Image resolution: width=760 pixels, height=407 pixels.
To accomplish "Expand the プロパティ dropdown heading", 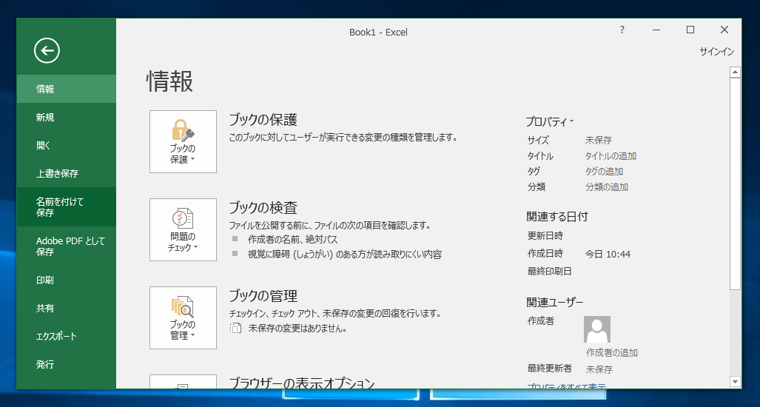I will point(550,122).
